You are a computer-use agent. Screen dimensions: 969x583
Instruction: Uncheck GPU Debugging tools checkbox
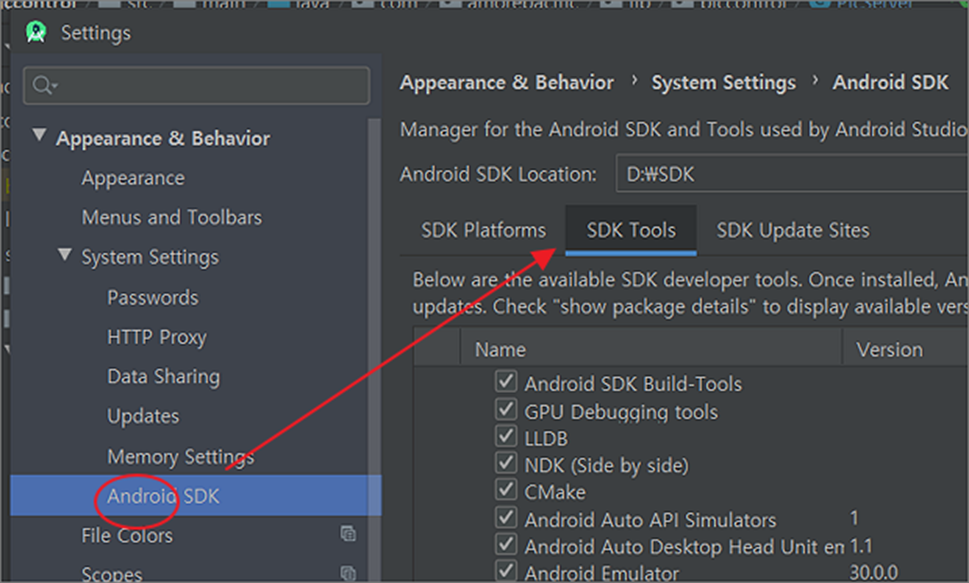506,409
